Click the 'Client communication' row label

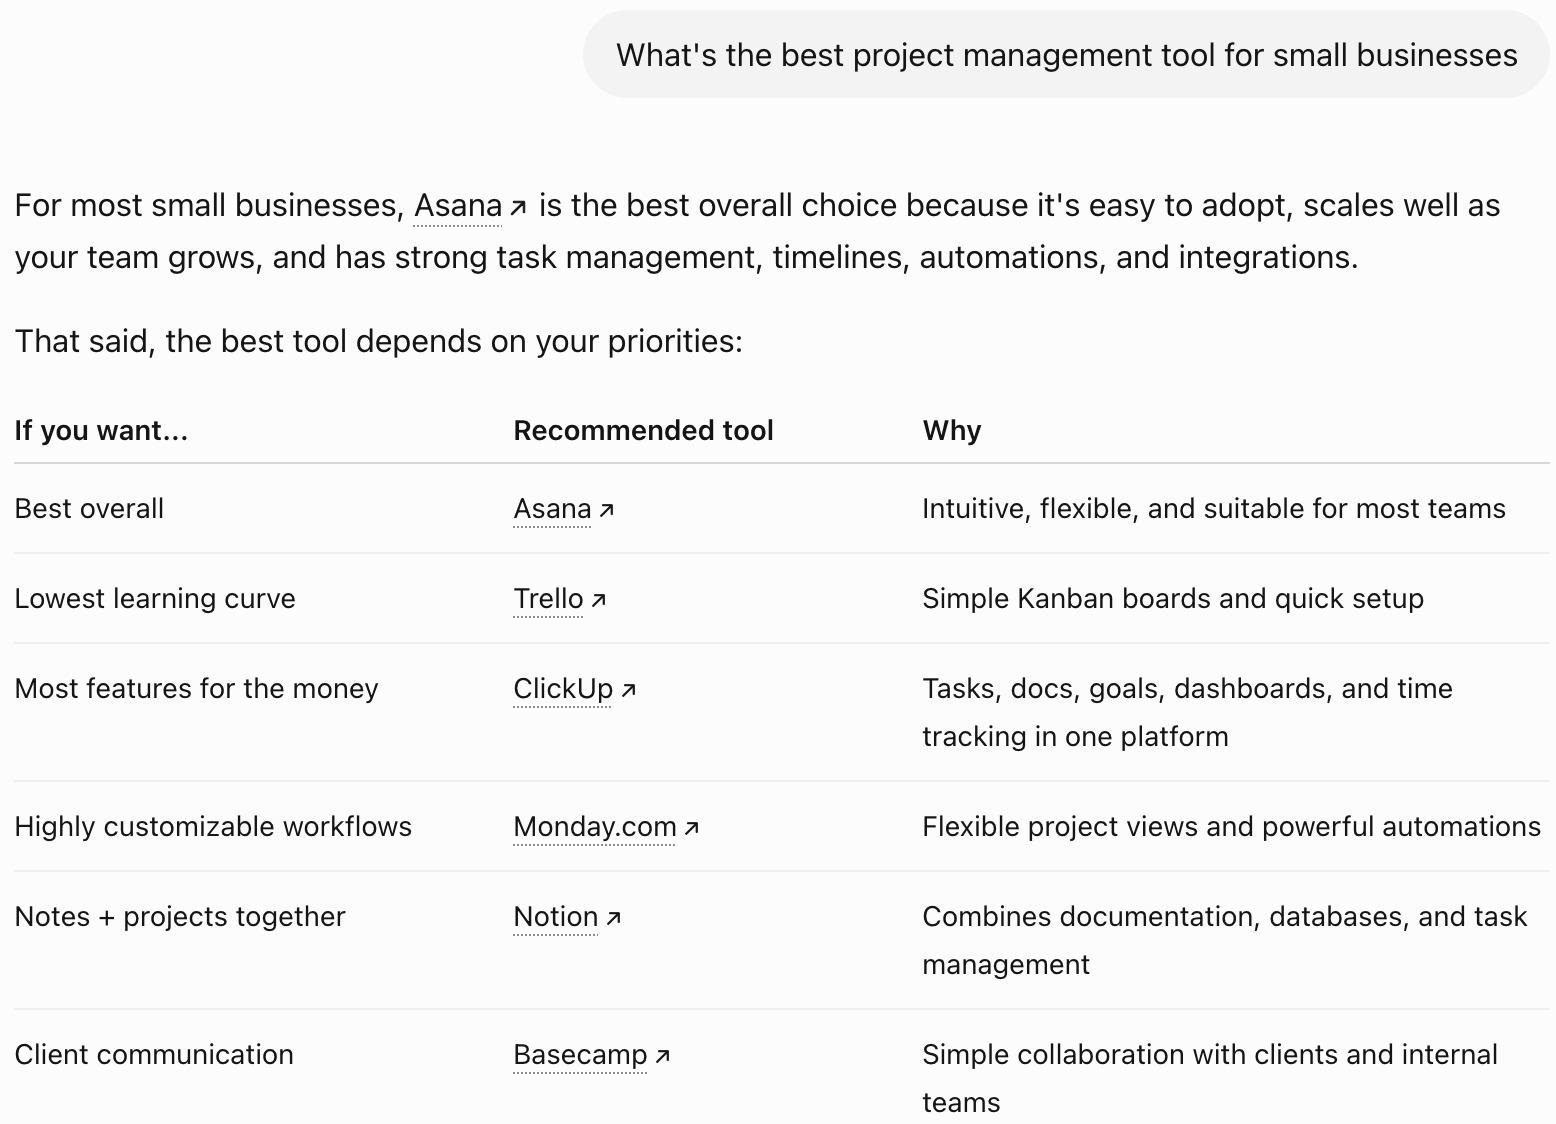[154, 1055]
